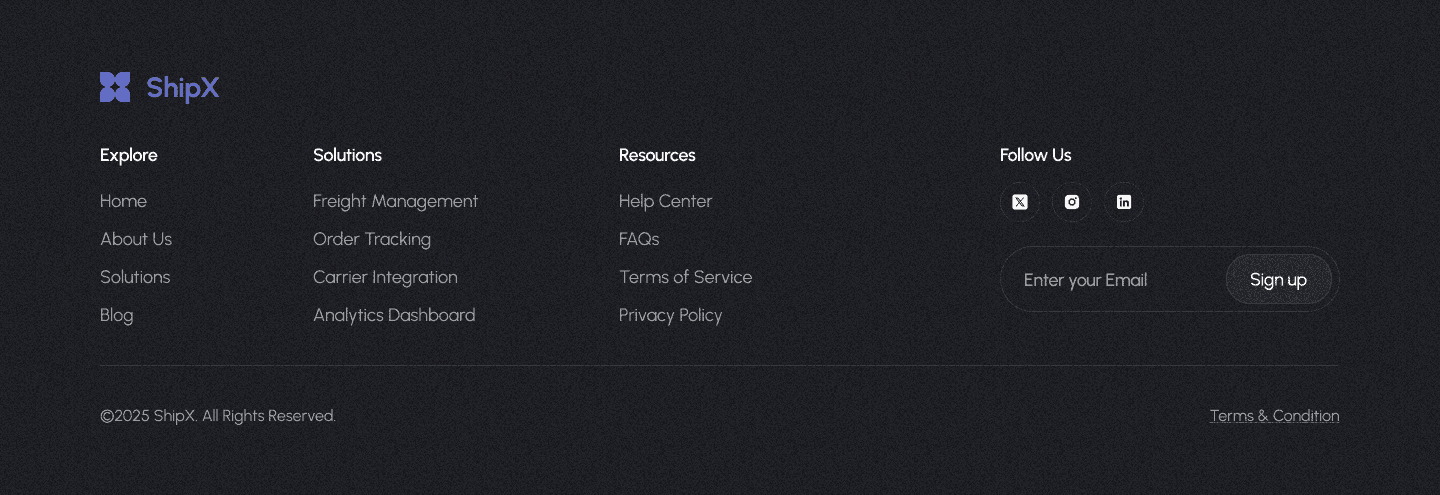View the FAQs link
Screen dimensions: 1440x495
[x=639, y=239]
